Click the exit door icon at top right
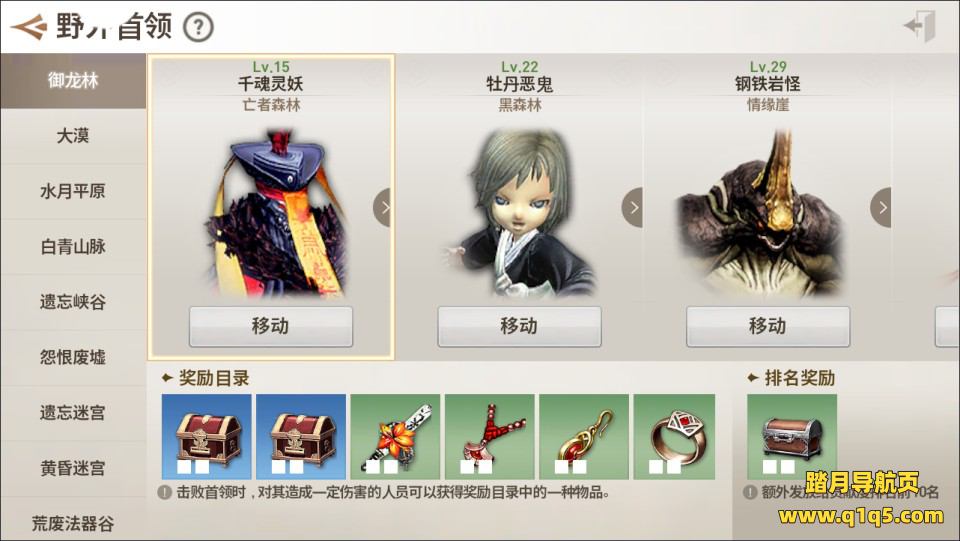 tap(920, 26)
